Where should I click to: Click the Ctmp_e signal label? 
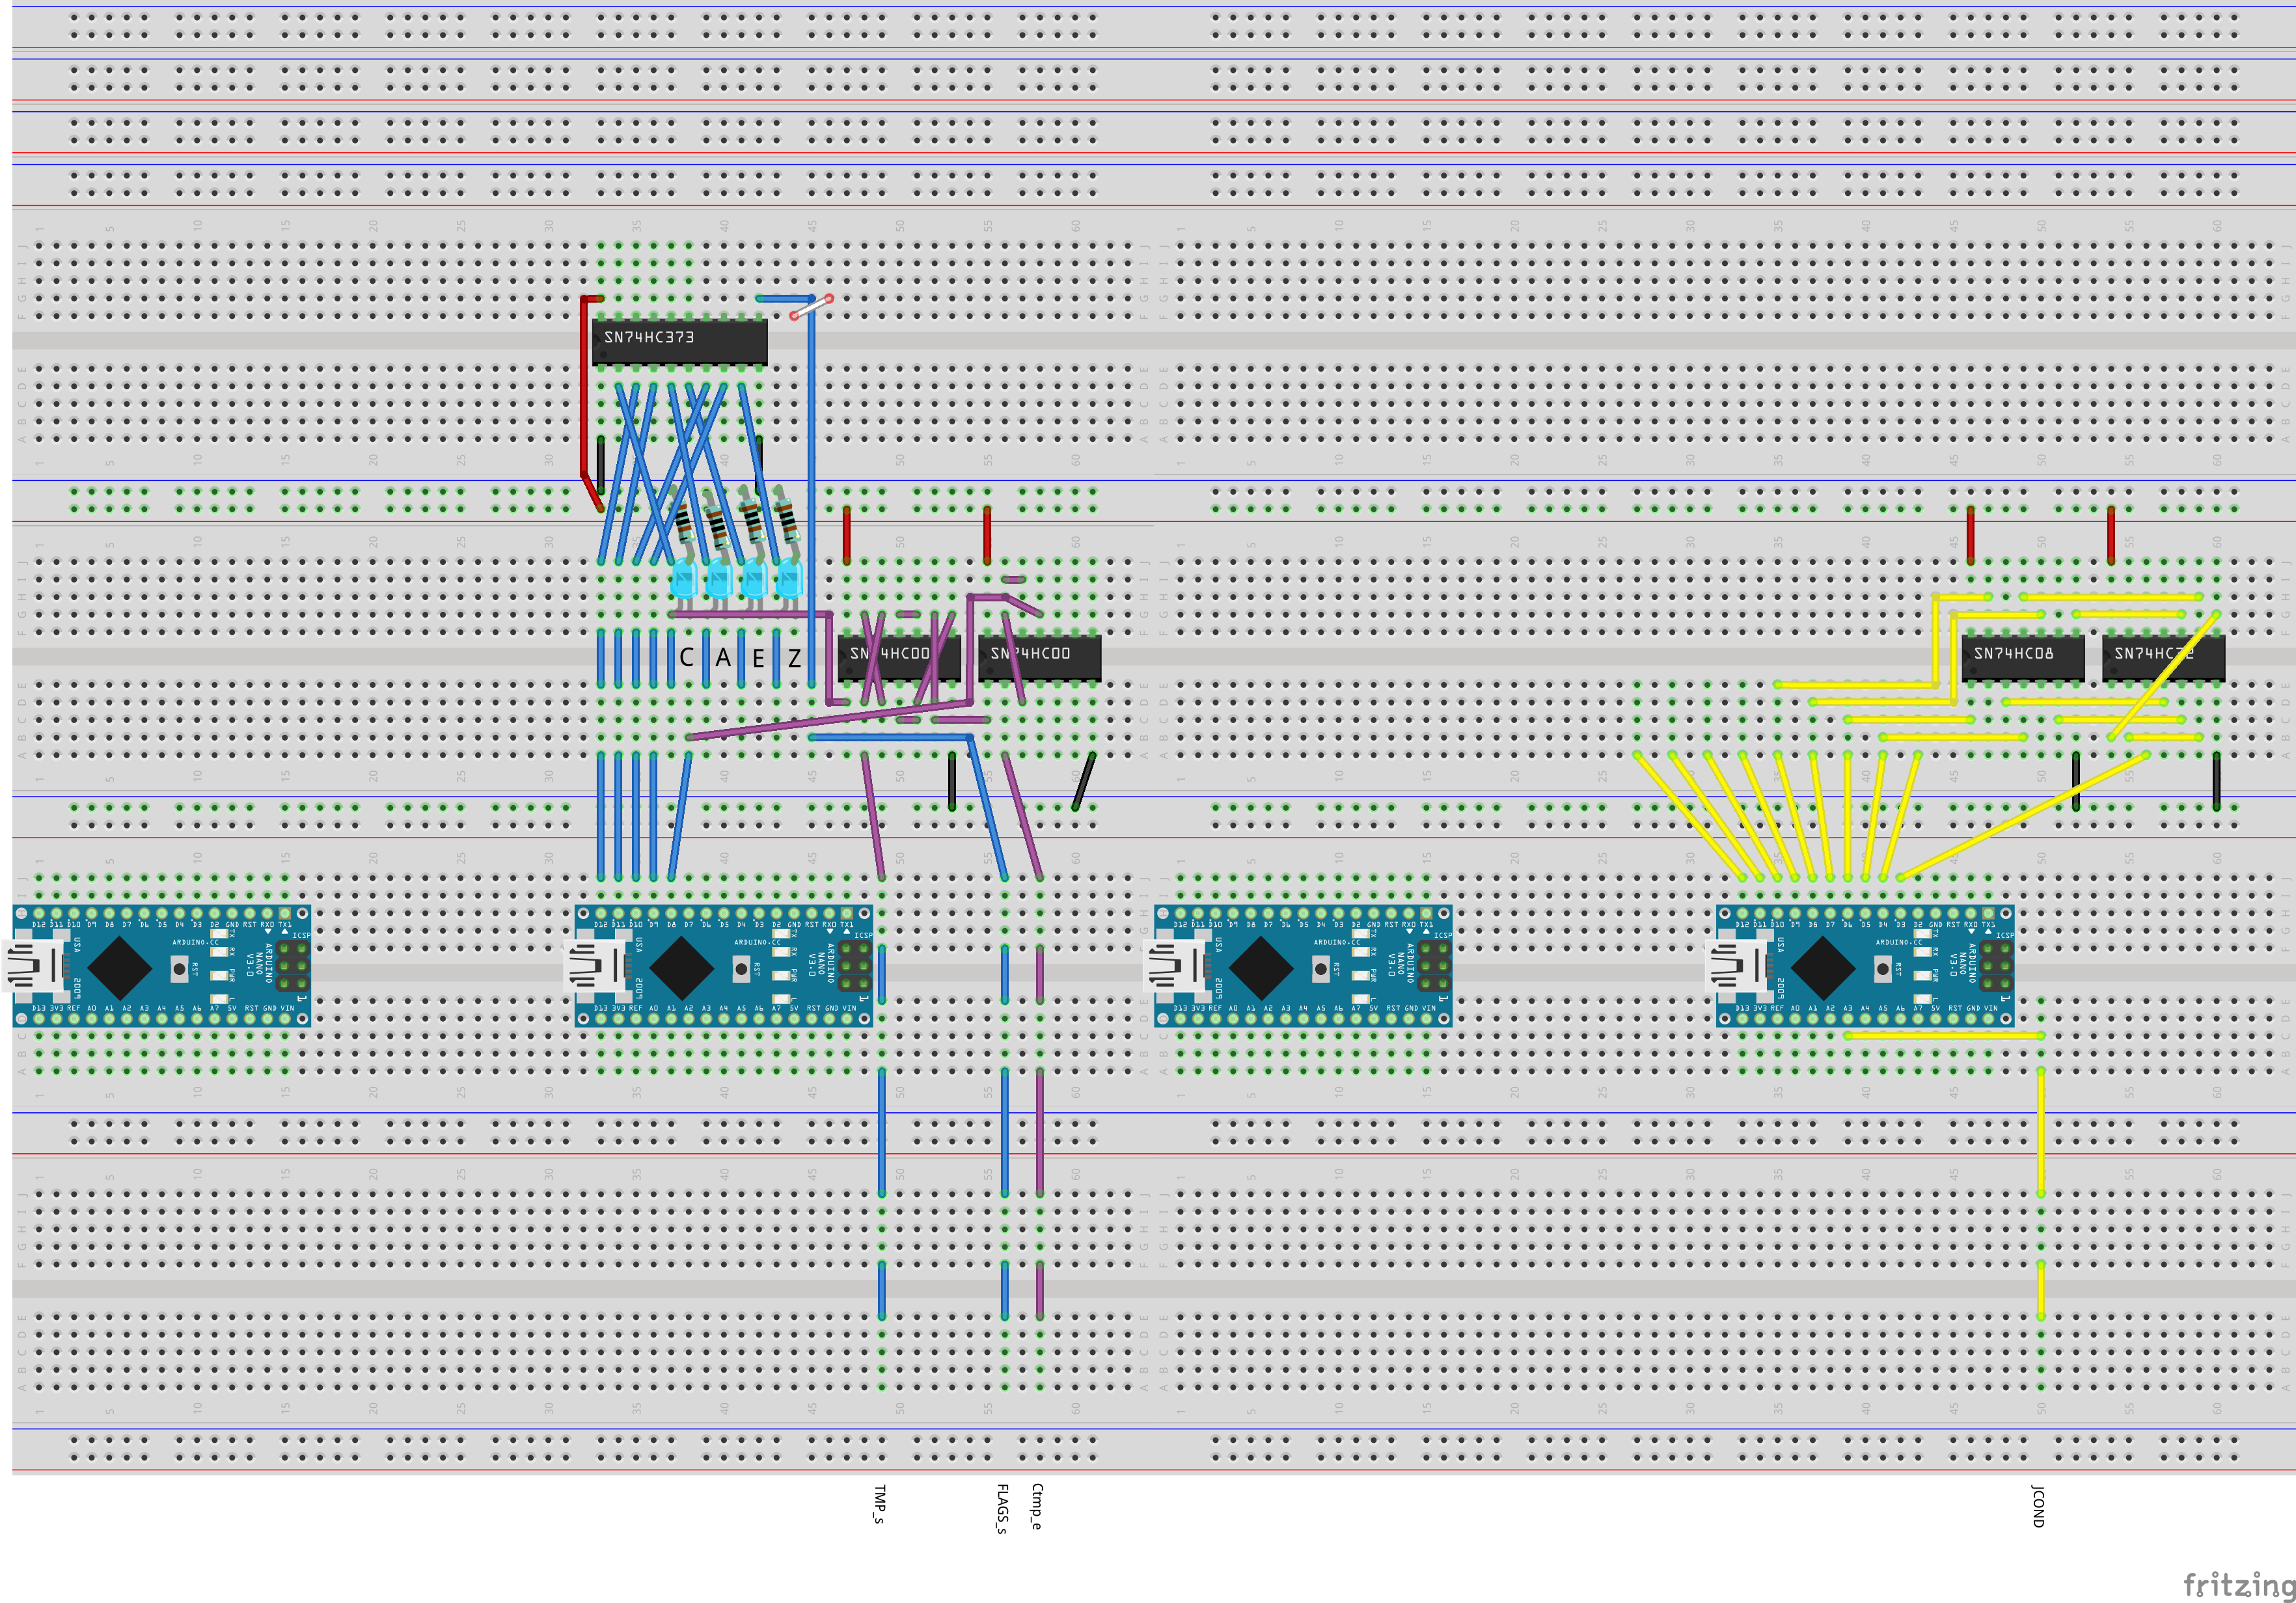click(x=1037, y=1506)
